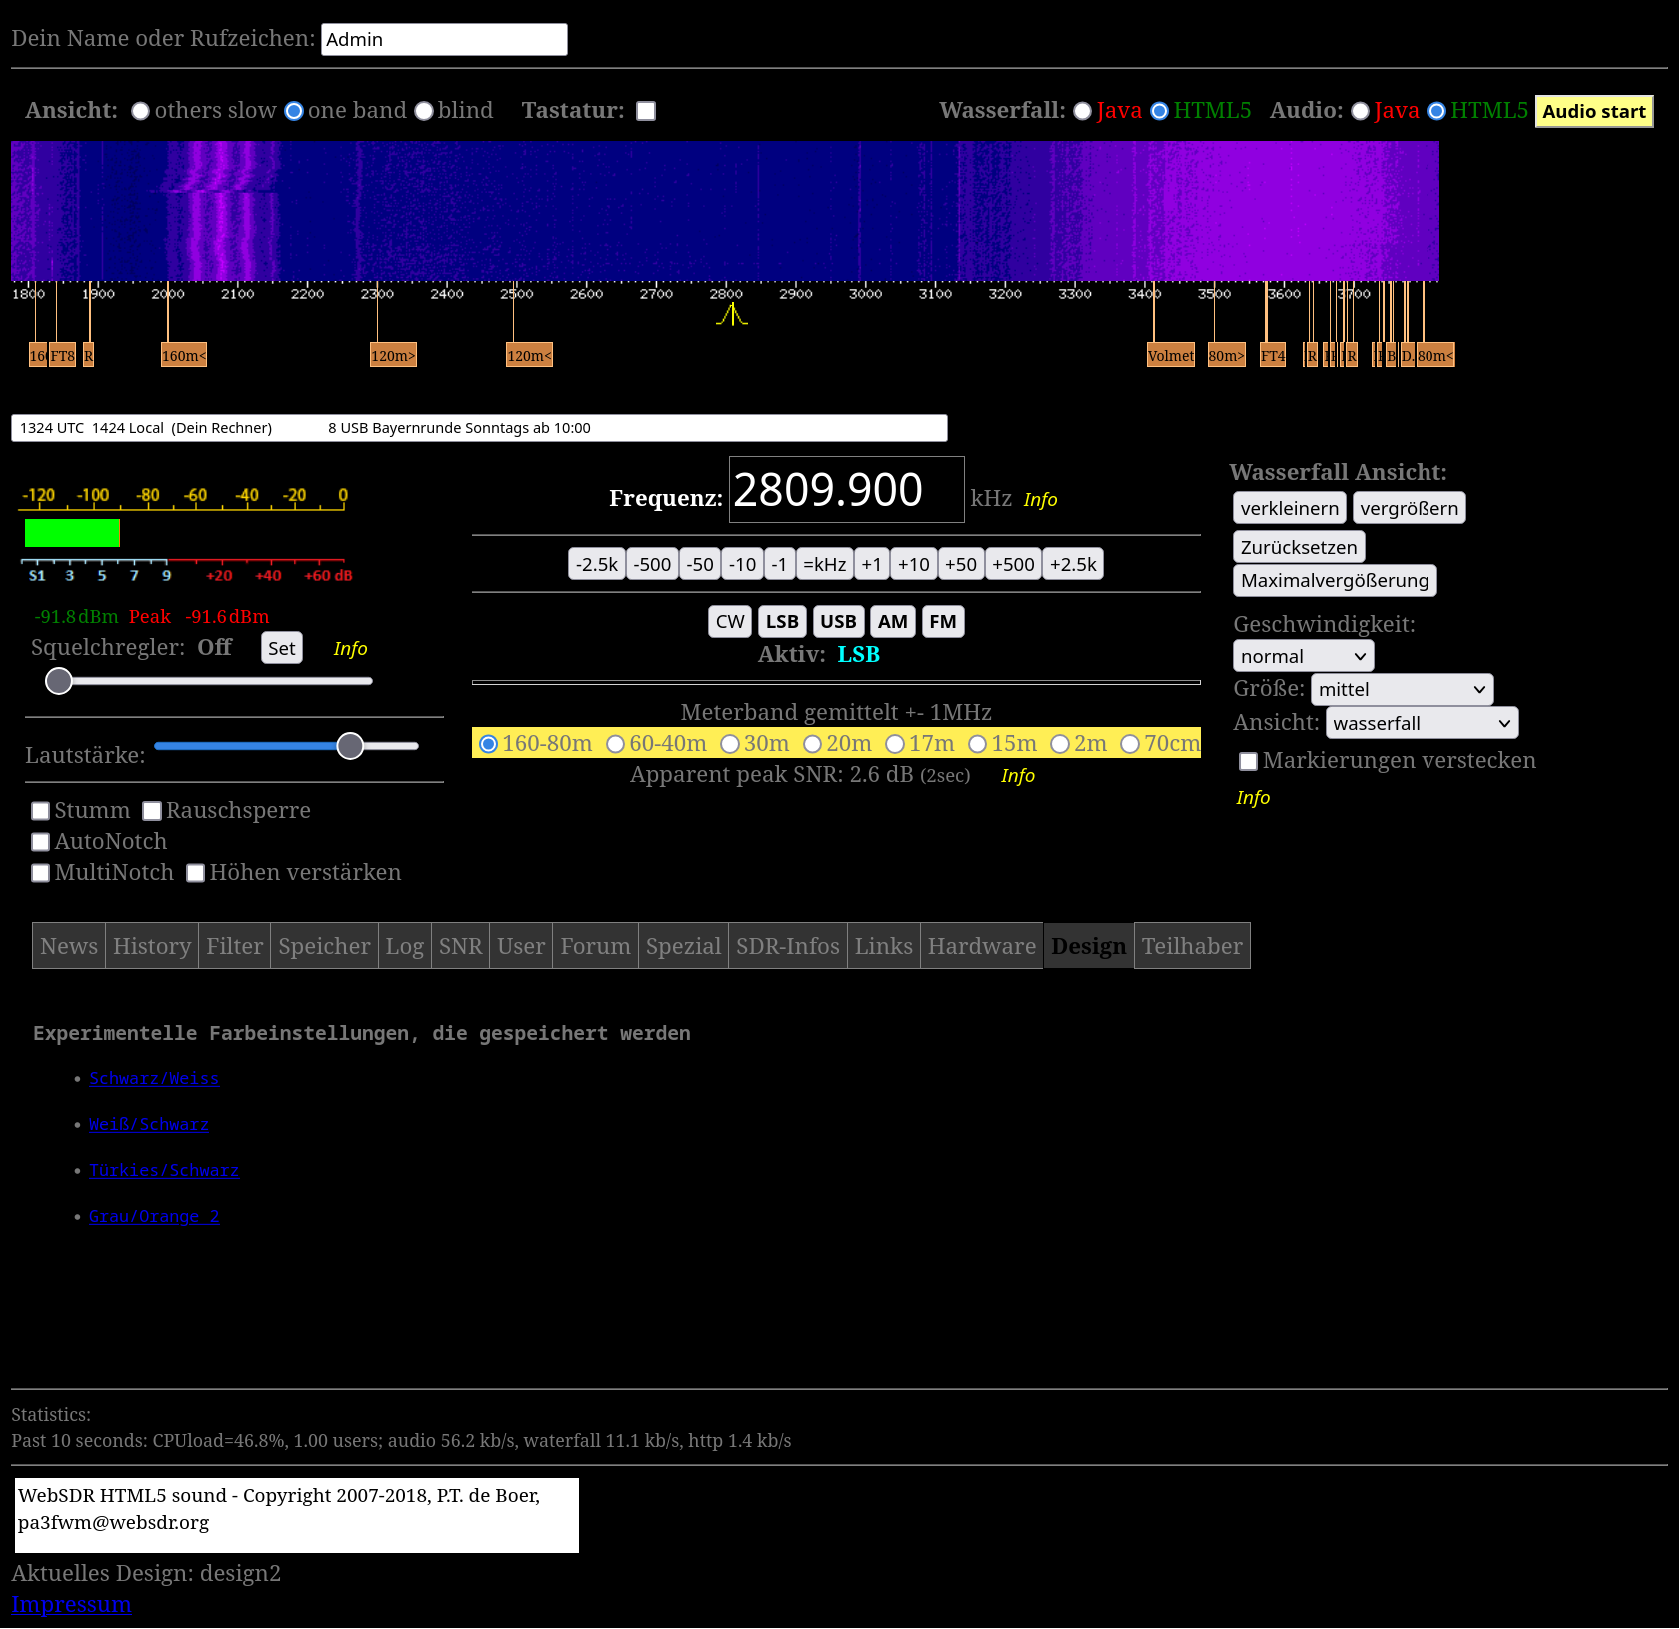Viewport: 1680px width, 1629px height.
Task: Toggle the Stumm mute checkbox
Action: click(x=40, y=811)
